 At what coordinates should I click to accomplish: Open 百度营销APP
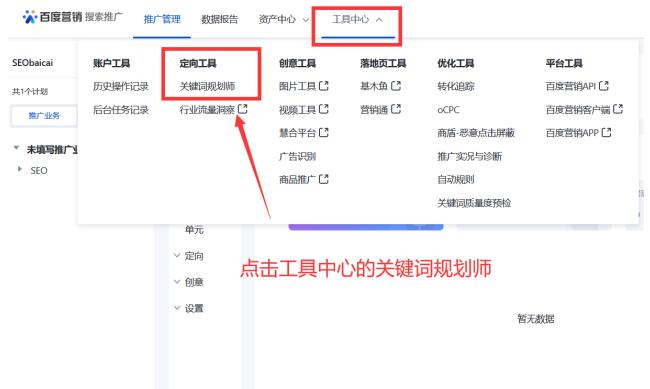[x=572, y=133]
